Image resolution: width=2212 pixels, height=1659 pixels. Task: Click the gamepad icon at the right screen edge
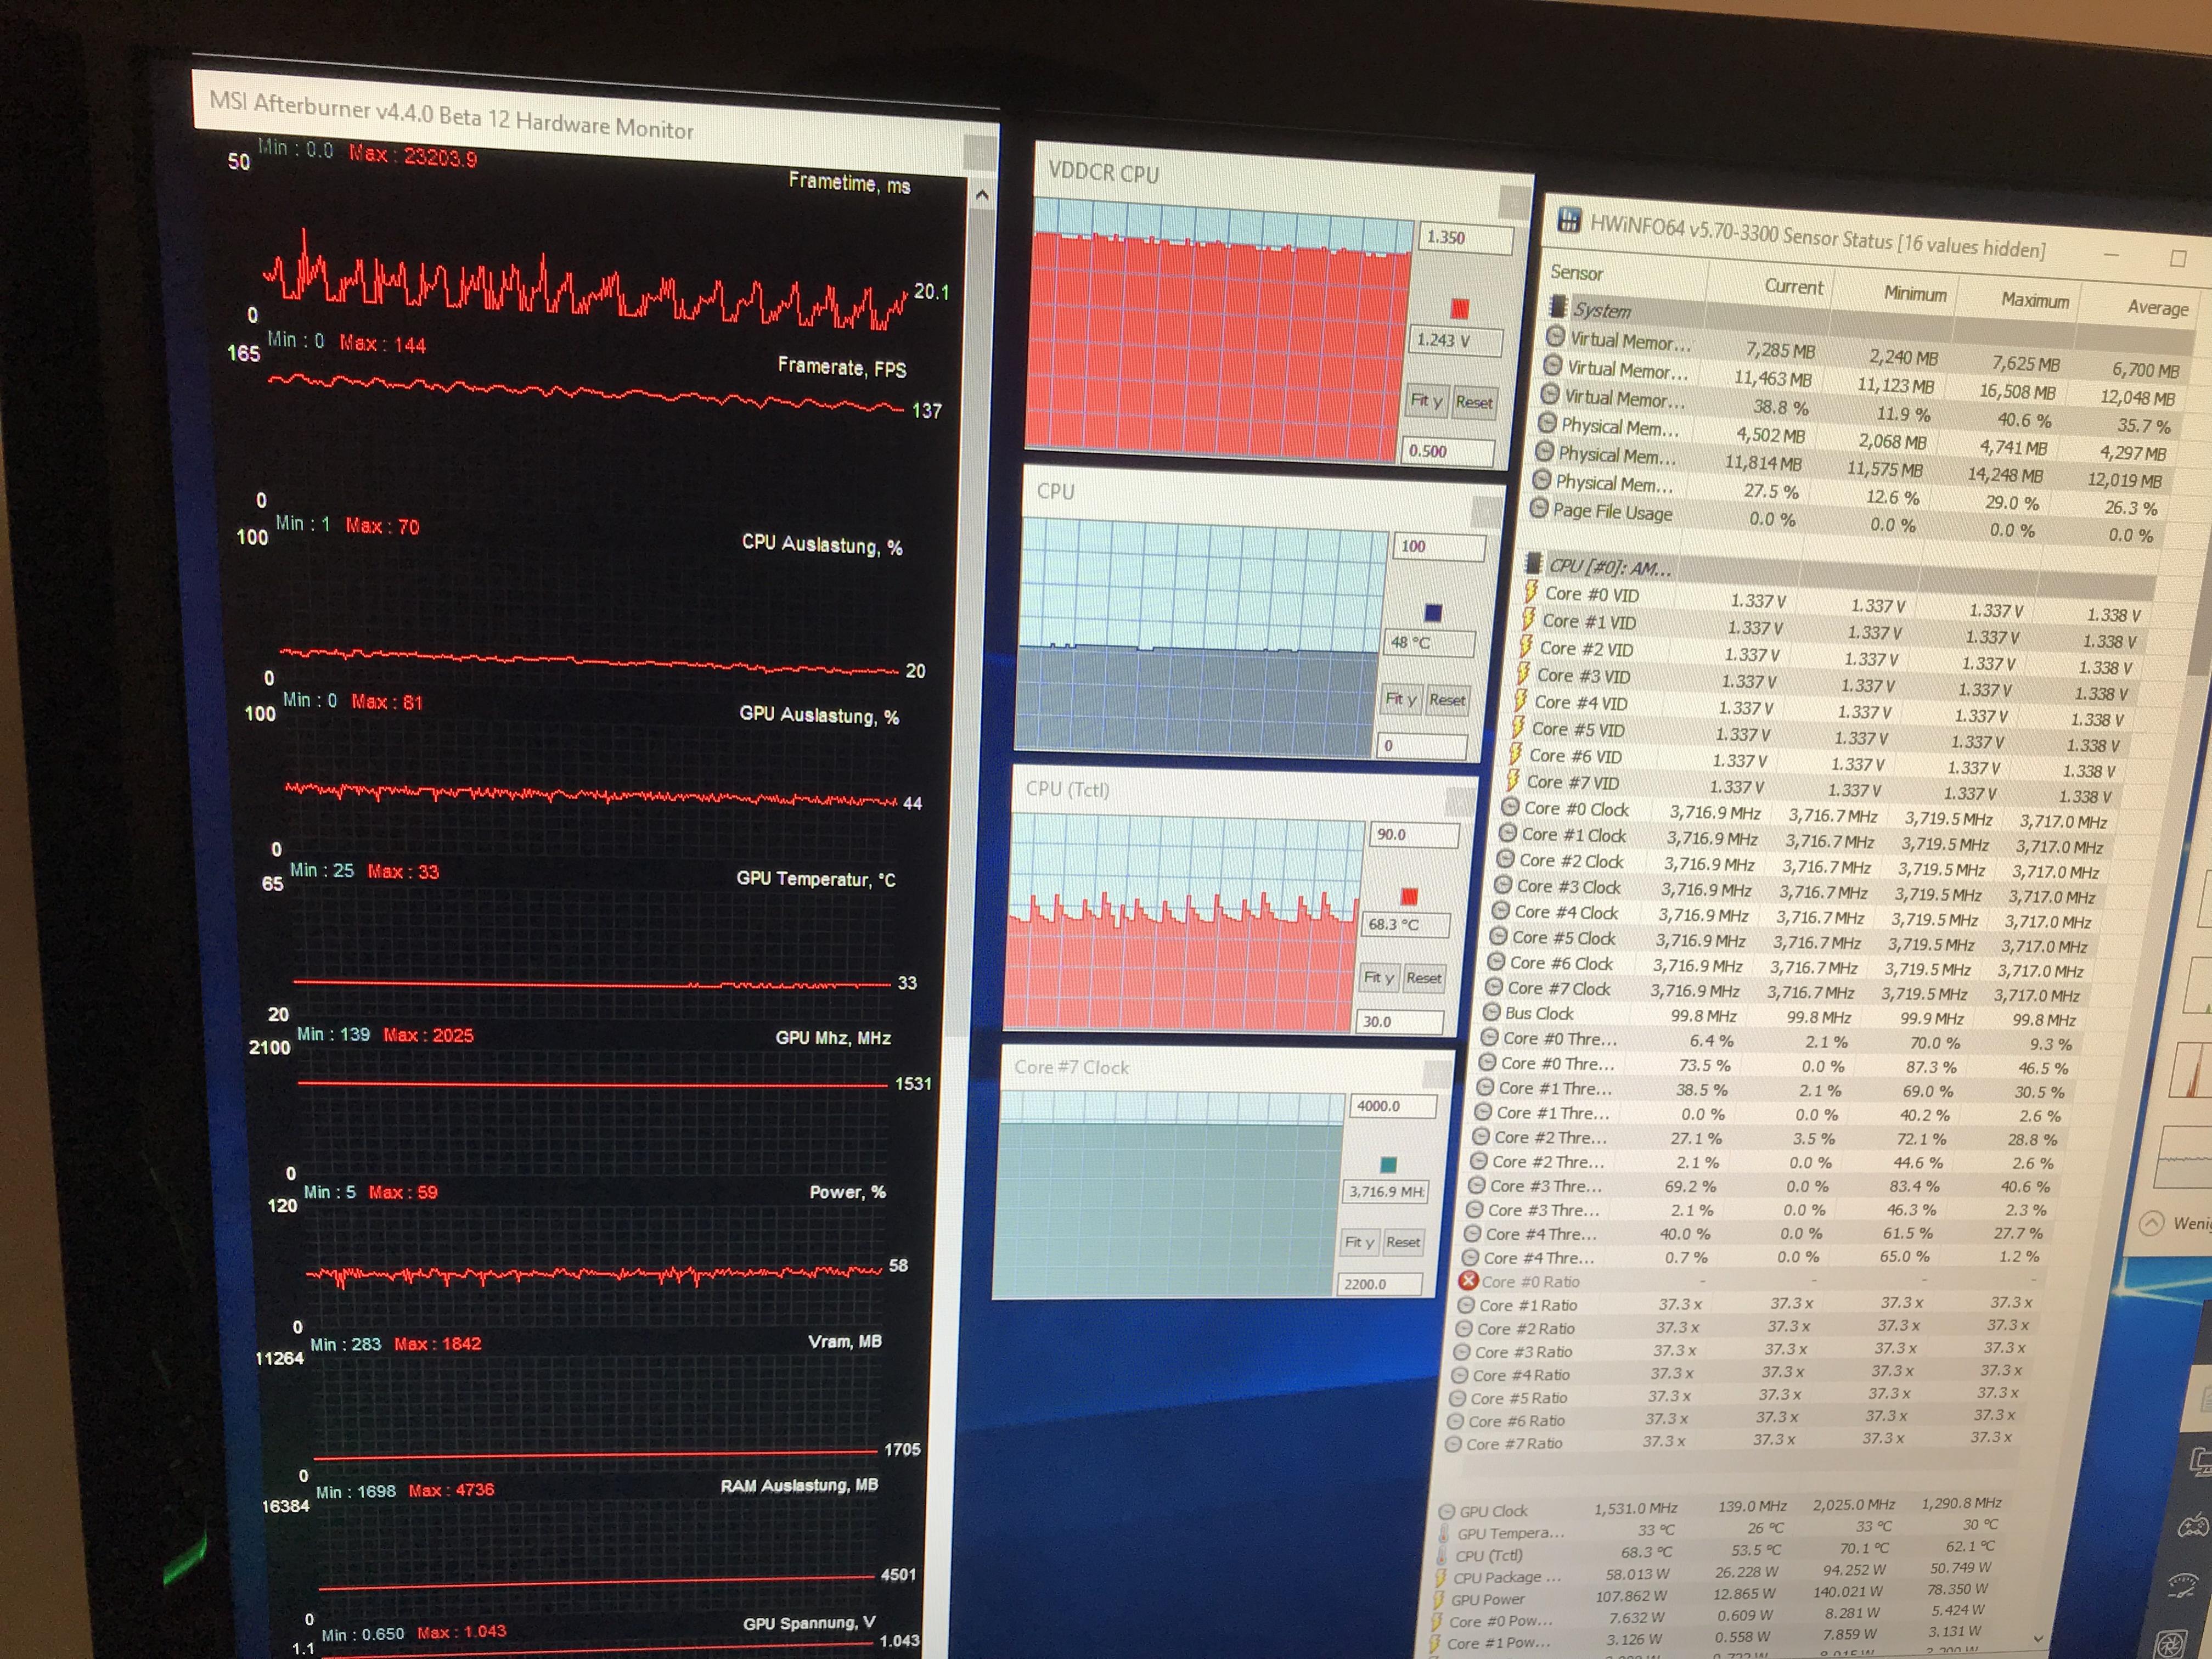(2194, 1526)
